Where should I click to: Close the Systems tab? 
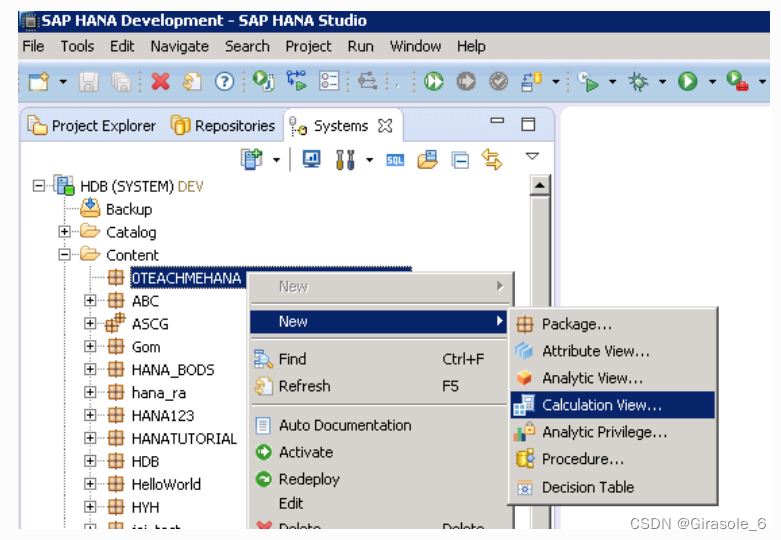click(x=385, y=126)
